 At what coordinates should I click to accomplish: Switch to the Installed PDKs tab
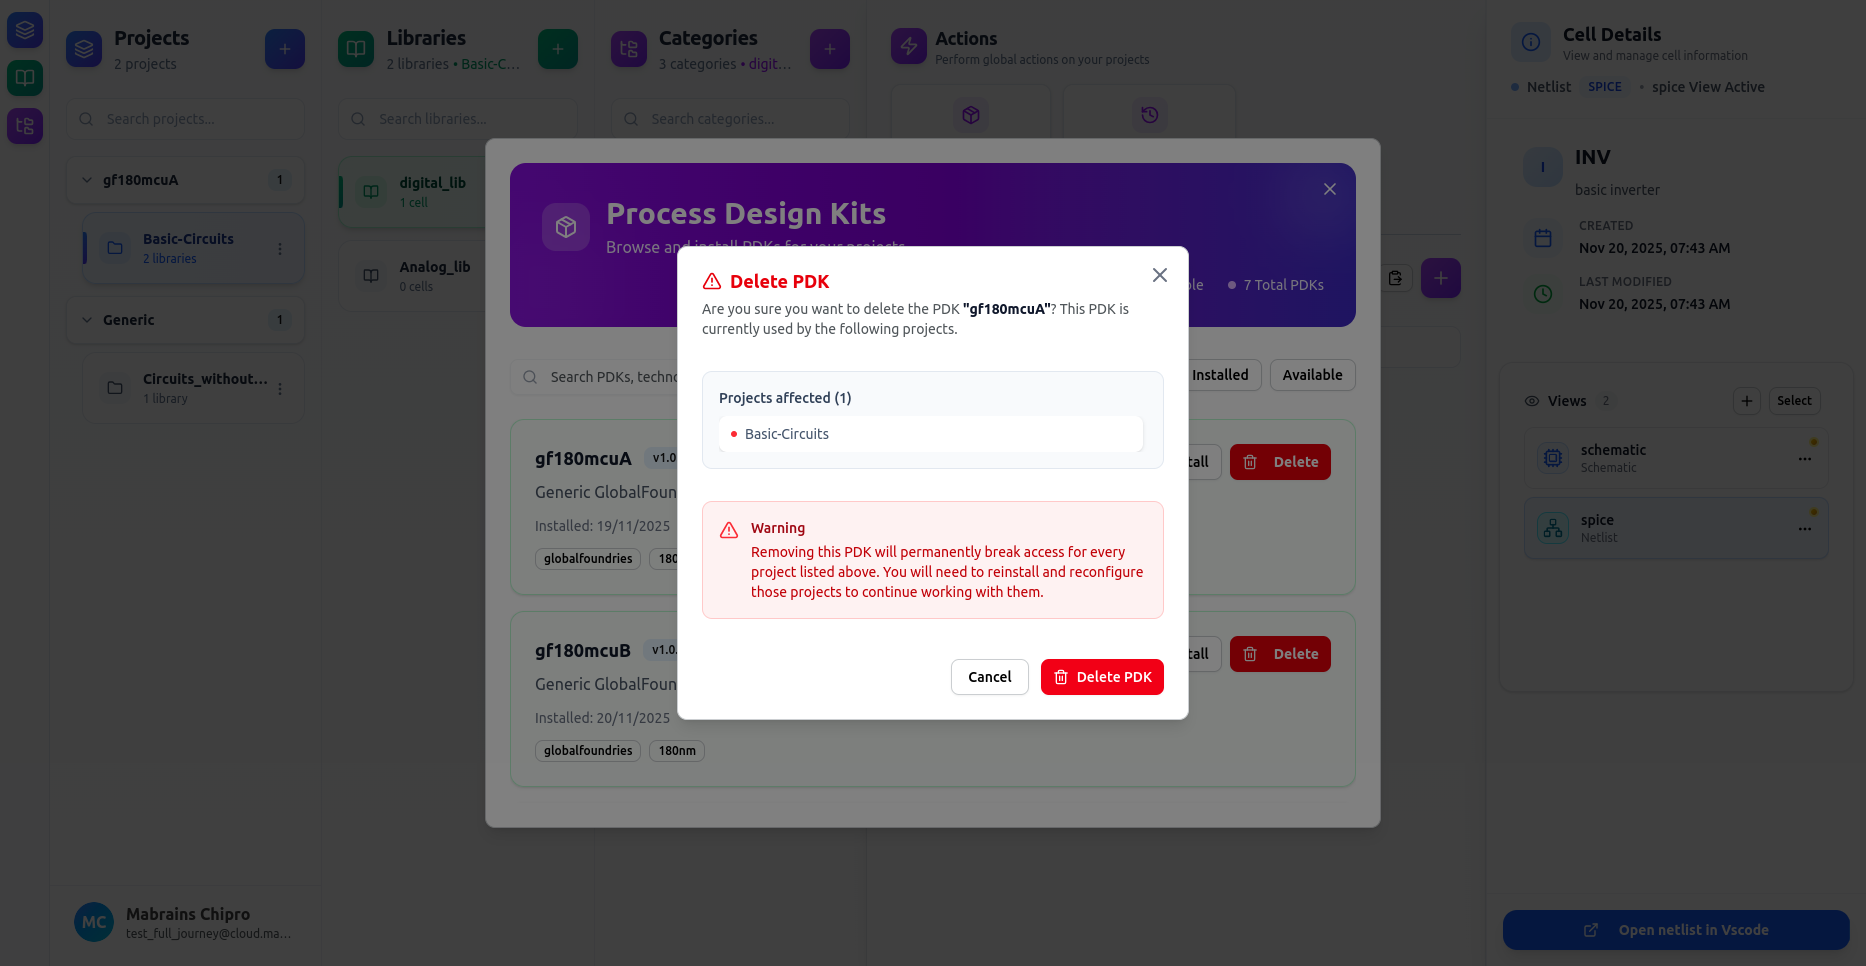point(1220,375)
